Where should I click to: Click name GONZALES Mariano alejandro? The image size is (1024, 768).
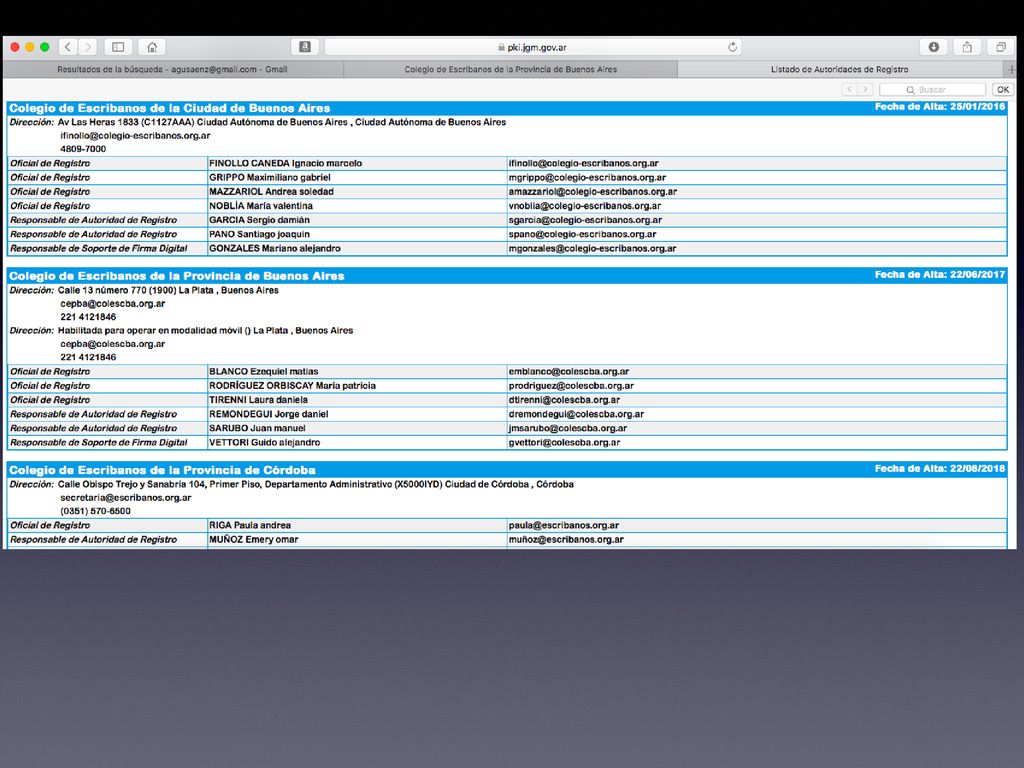point(275,249)
